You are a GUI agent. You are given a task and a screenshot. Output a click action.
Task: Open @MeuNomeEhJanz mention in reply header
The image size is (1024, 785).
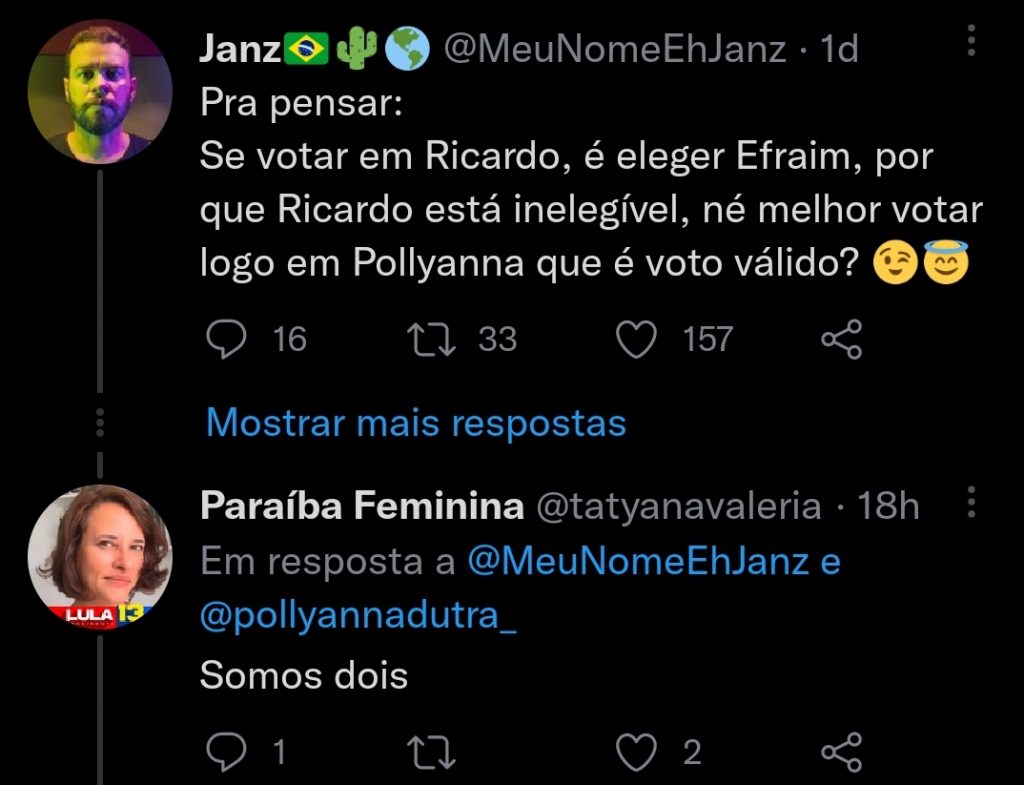638,562
